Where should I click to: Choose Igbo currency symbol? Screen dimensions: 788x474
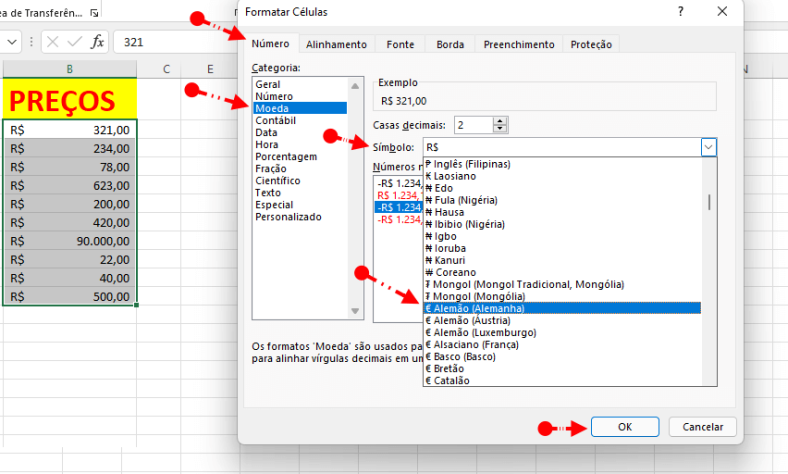tap(562, 236)
